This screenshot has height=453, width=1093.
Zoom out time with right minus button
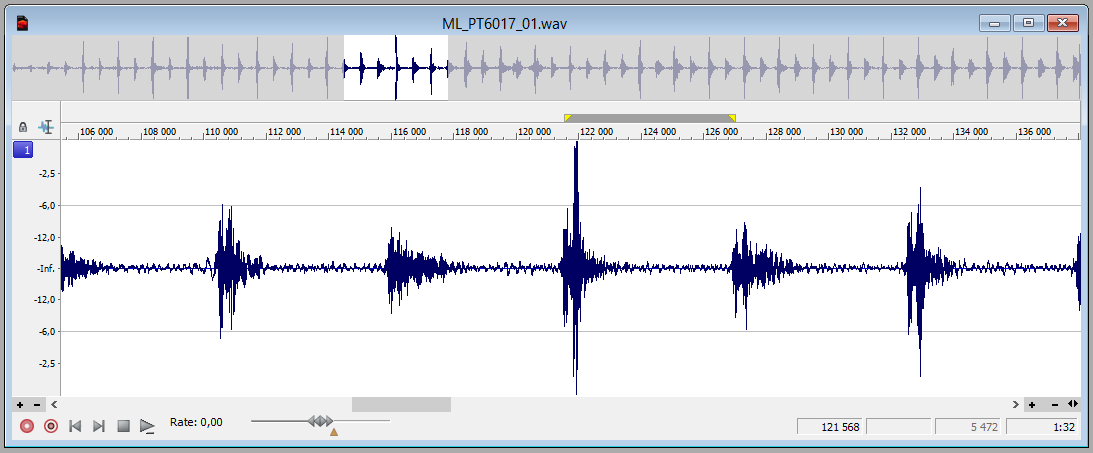(x=1055, y=404)
